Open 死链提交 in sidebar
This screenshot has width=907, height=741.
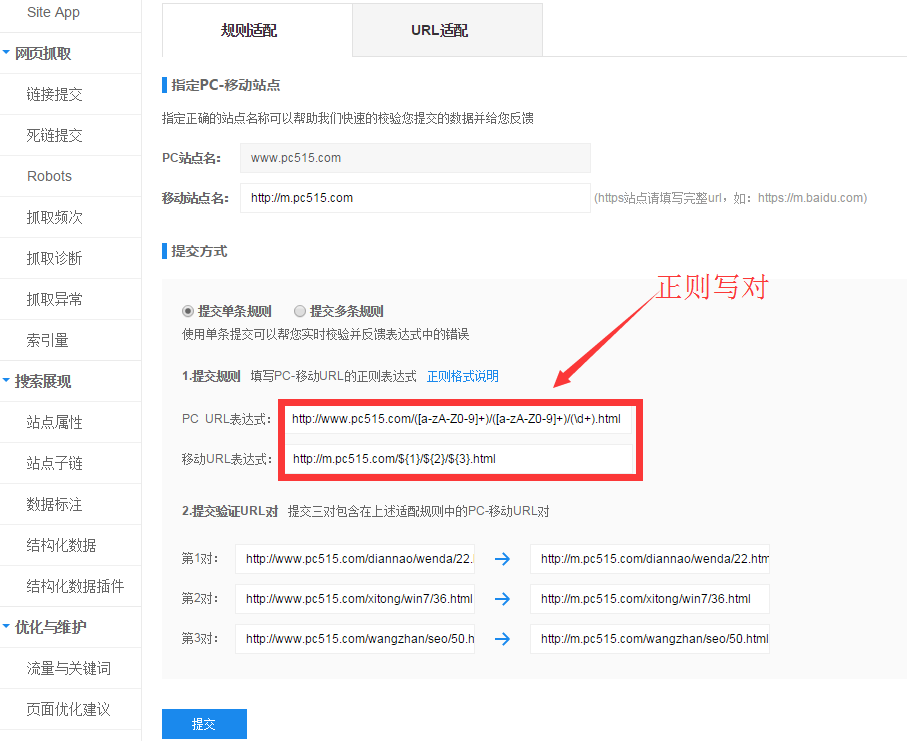click(x=54, y=135)
